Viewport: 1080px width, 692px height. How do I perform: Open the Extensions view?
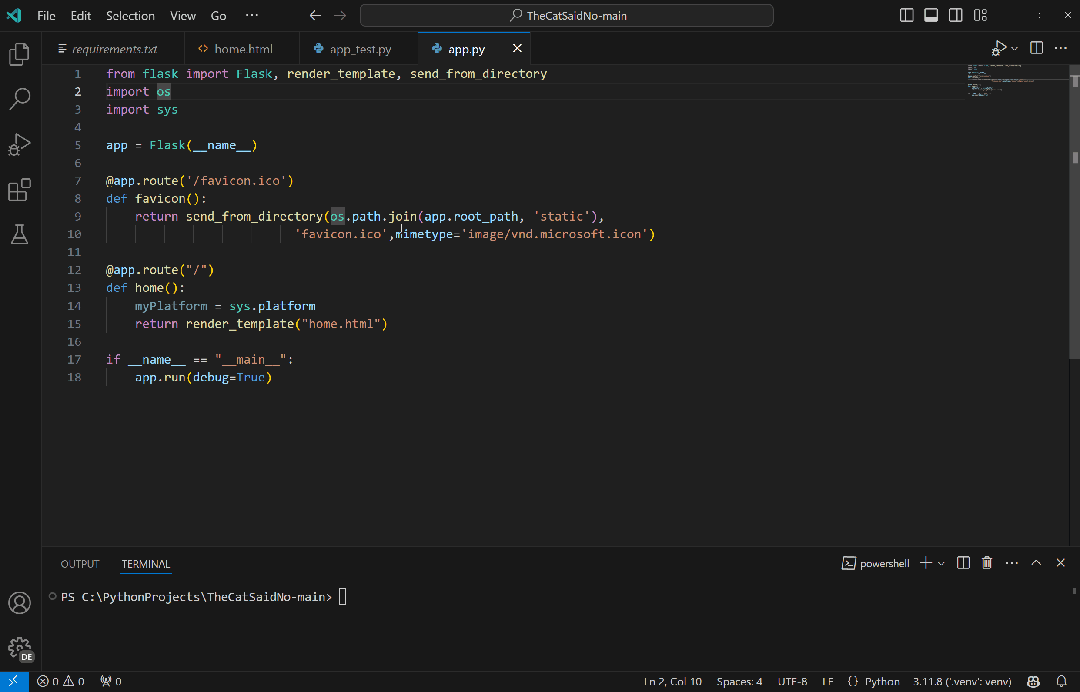[20, 189]
